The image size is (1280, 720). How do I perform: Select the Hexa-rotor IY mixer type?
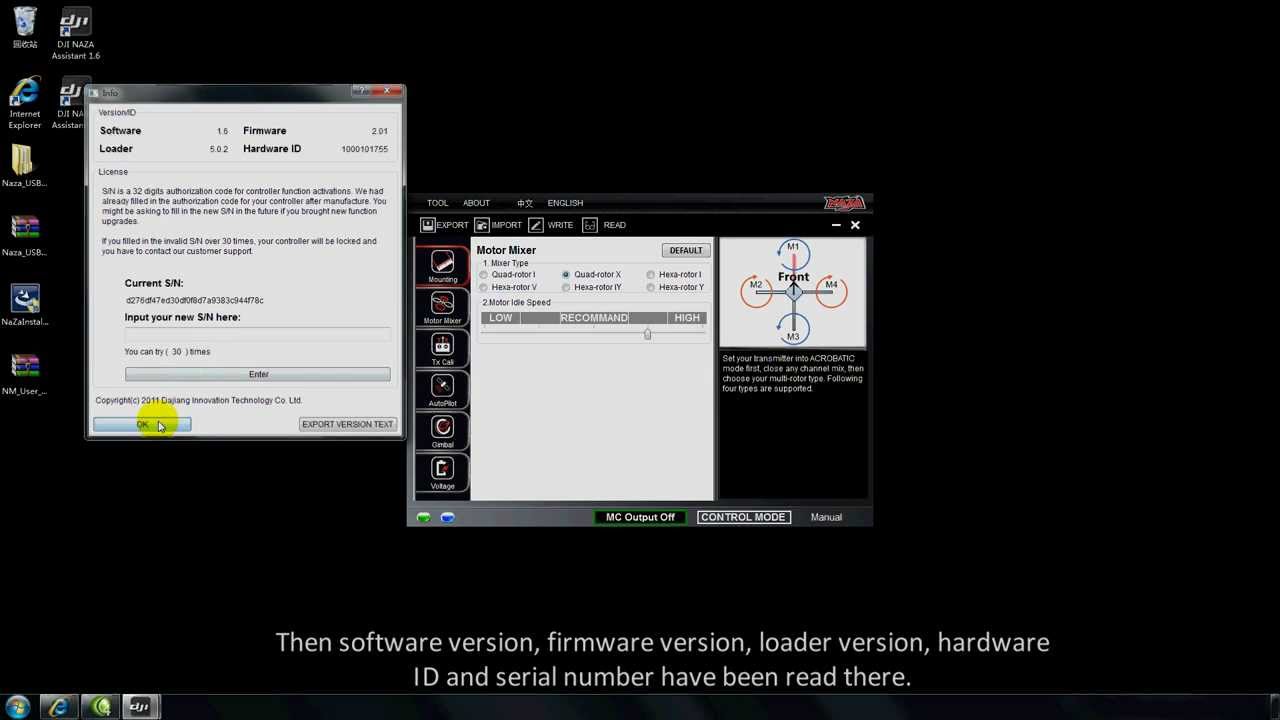pyautogui.click(x=592, y=288)
